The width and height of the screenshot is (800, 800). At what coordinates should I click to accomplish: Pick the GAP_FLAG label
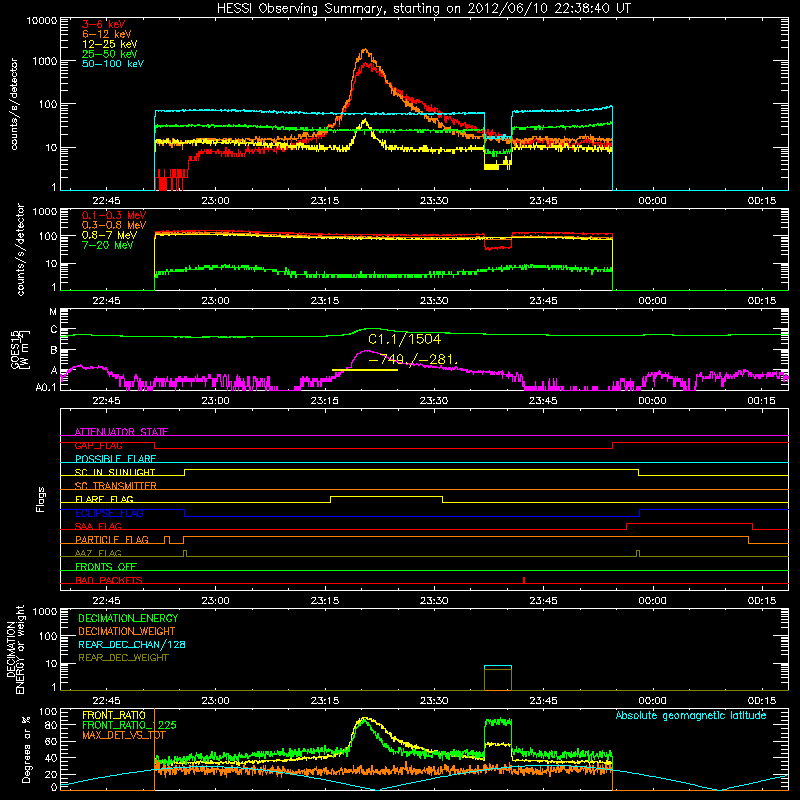(x=98, y=445)
